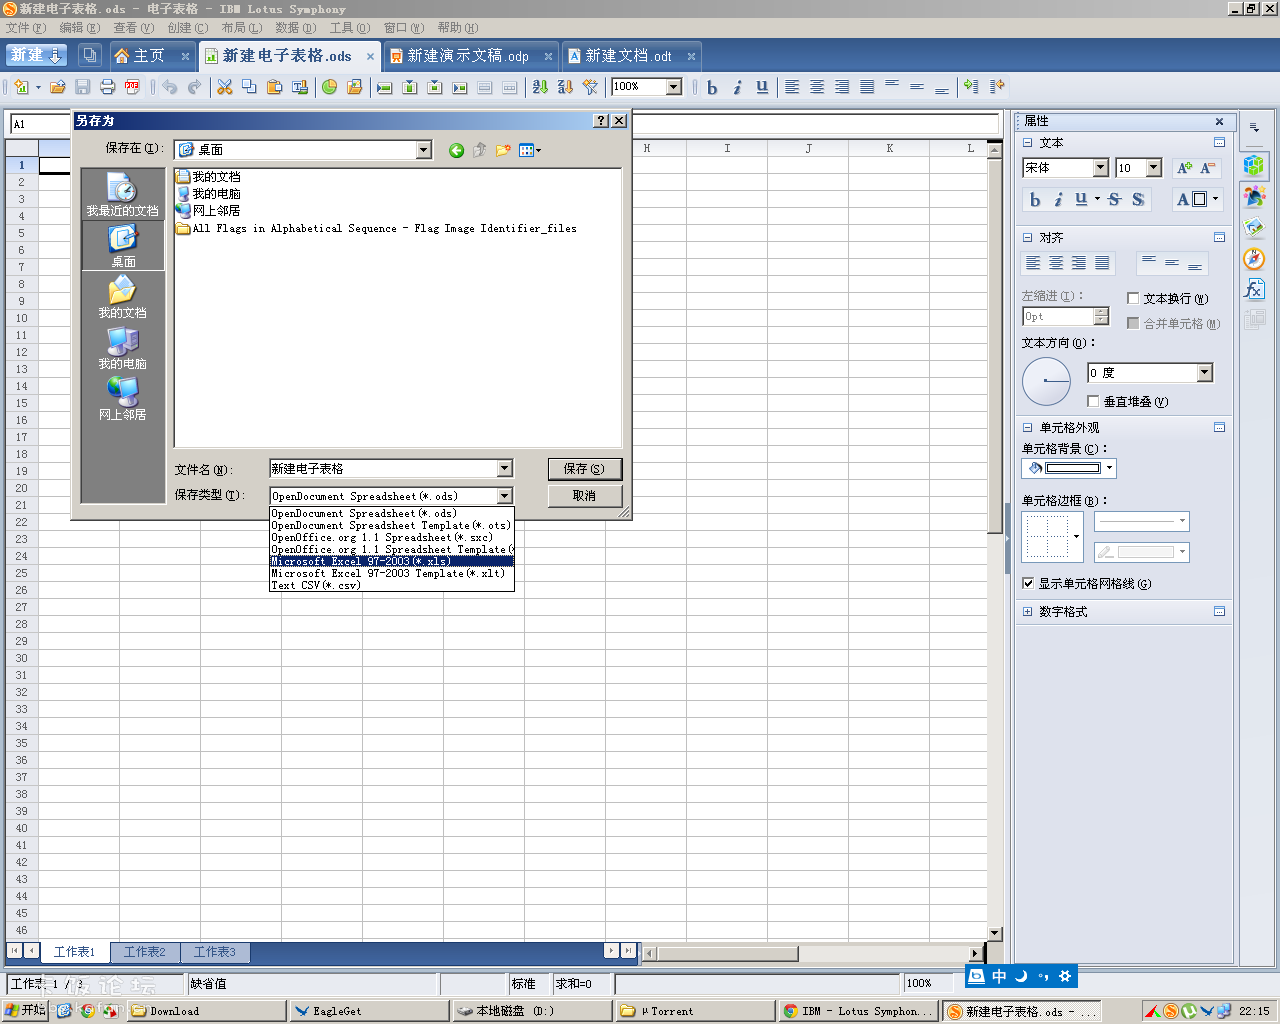Image resolution: width=1280 pixels, height=1024 pixels.
Task: Click Strikethrough icon in the text properties
Action: tap(1115, 199)
